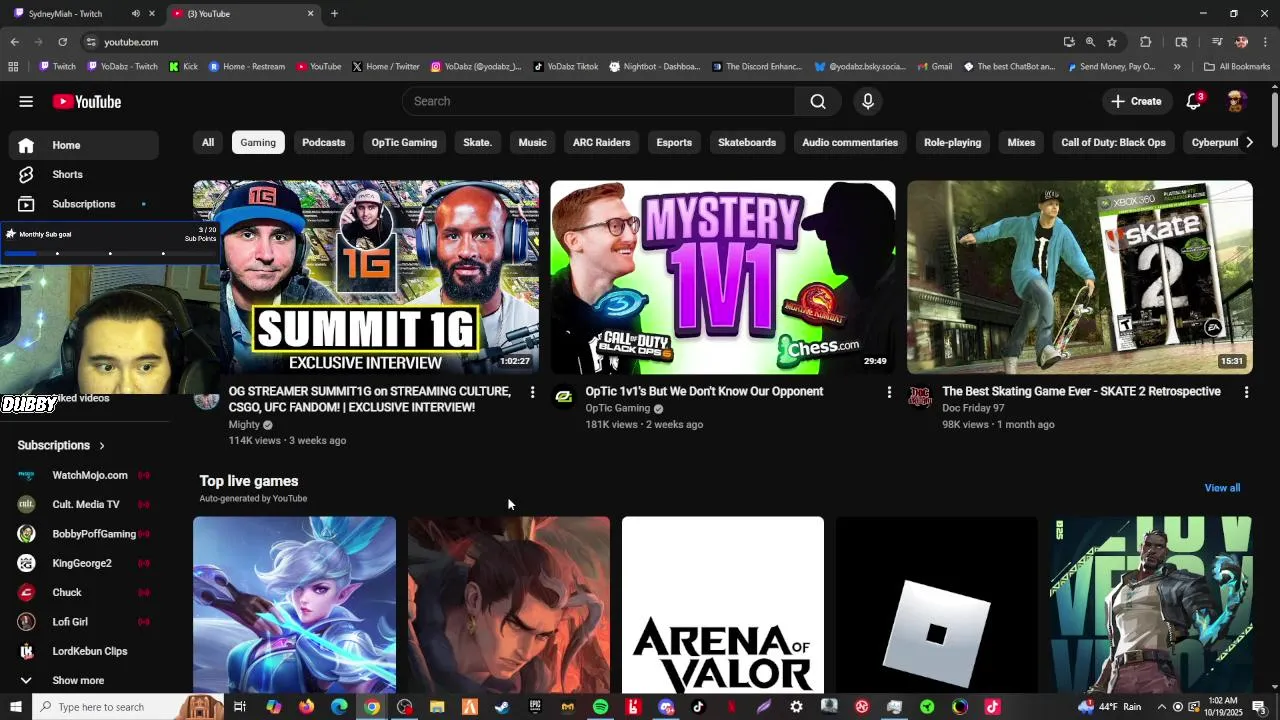This screenshot has height=720, width=1280.
Task: Select the All filter chip
Action: (x=208, y=142)
